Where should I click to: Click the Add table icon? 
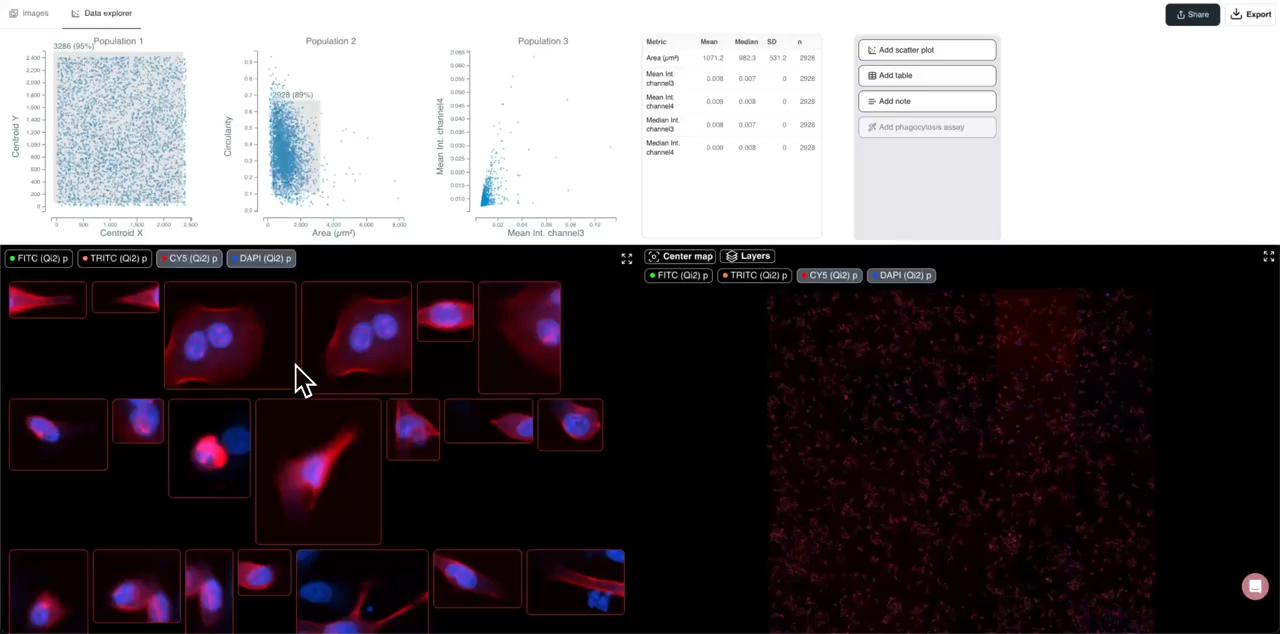[872, 75]
